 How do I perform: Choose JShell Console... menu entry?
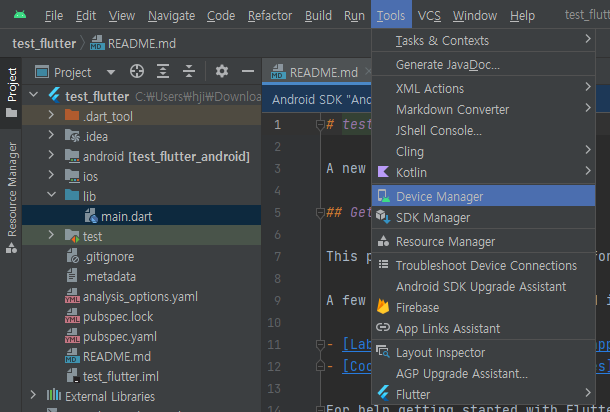(x=484, y=130)
